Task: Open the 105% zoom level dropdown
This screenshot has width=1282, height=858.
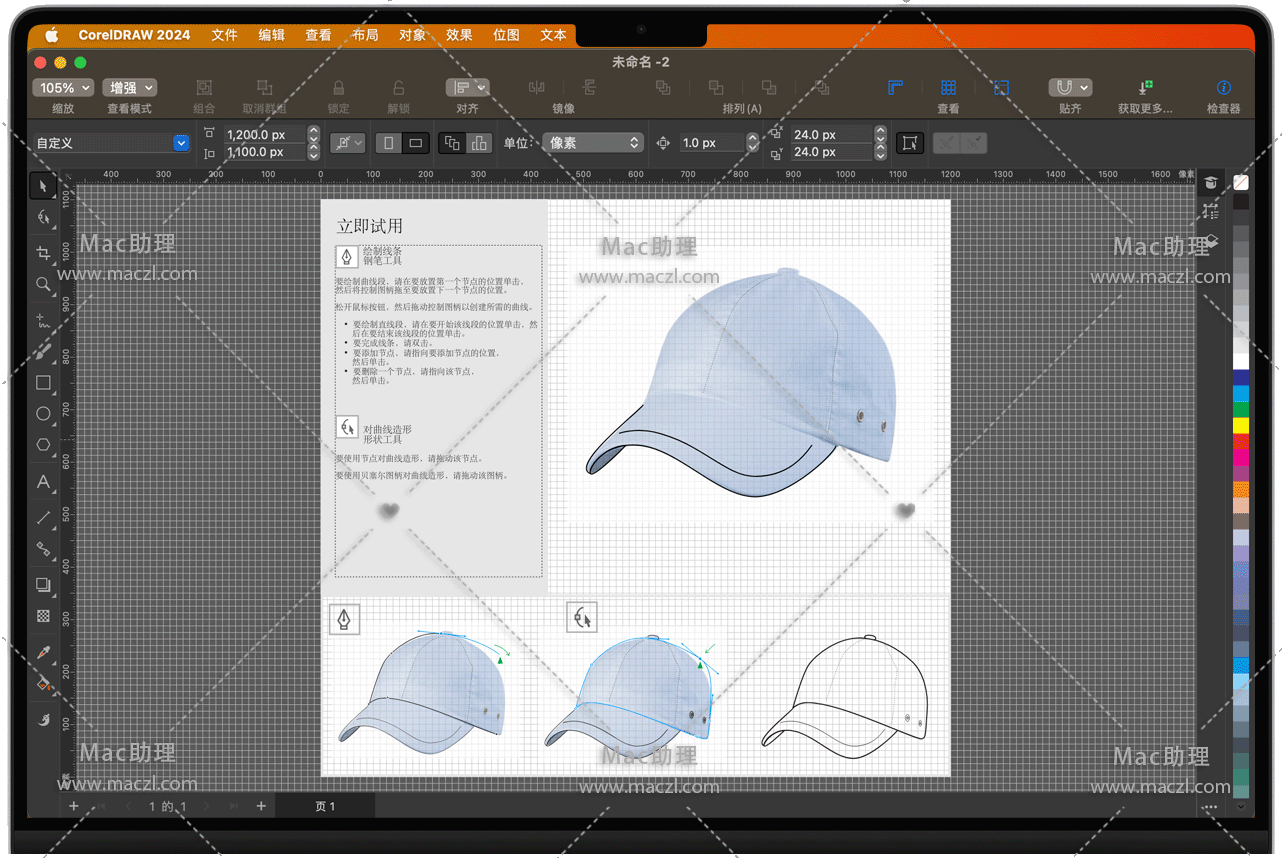Action: point(63,88)
